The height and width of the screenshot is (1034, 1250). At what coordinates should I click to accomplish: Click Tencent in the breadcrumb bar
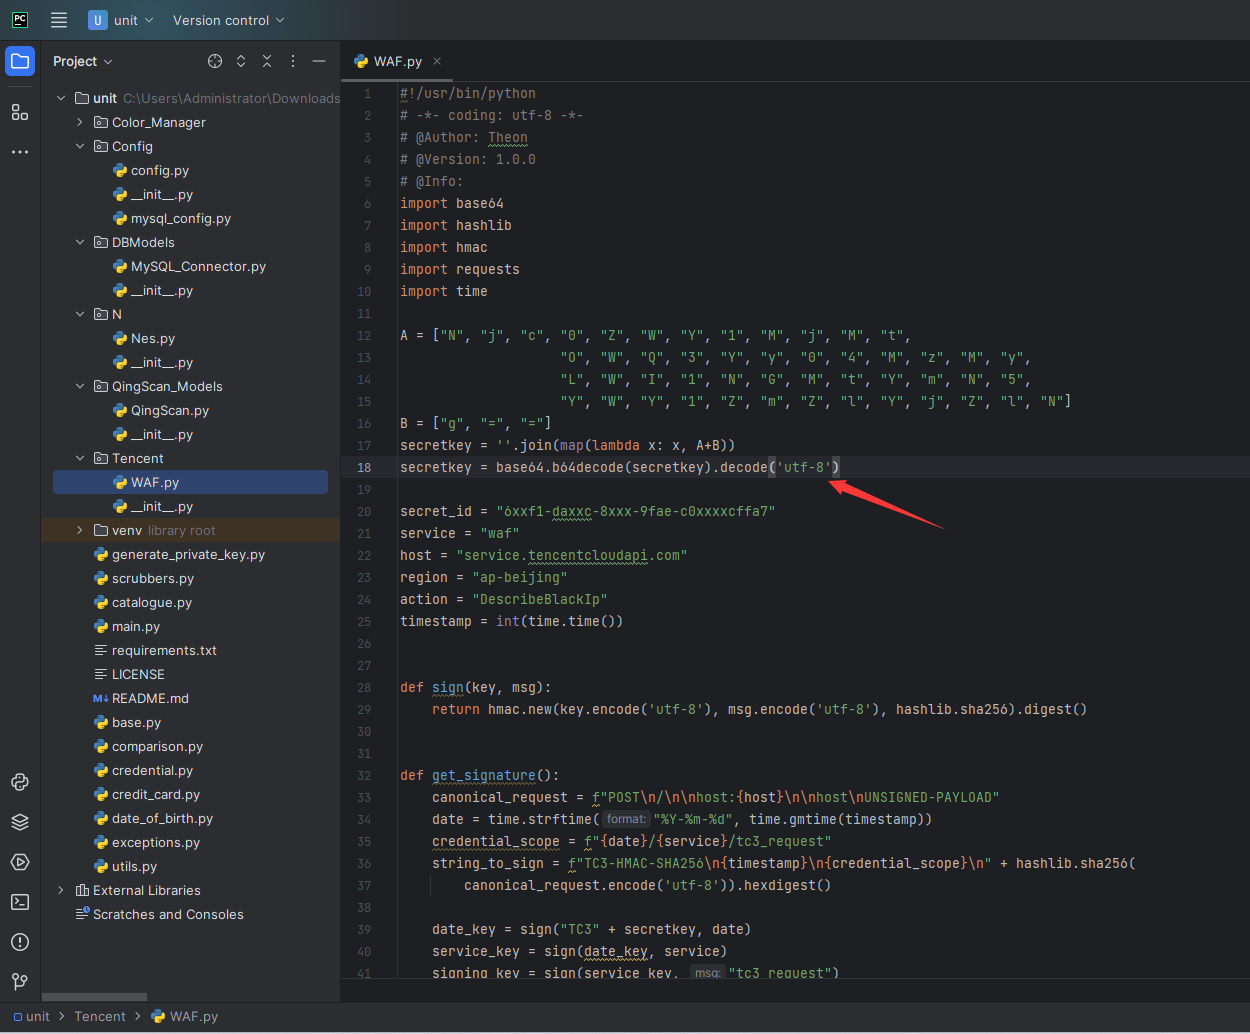(x=100, y=1016)
